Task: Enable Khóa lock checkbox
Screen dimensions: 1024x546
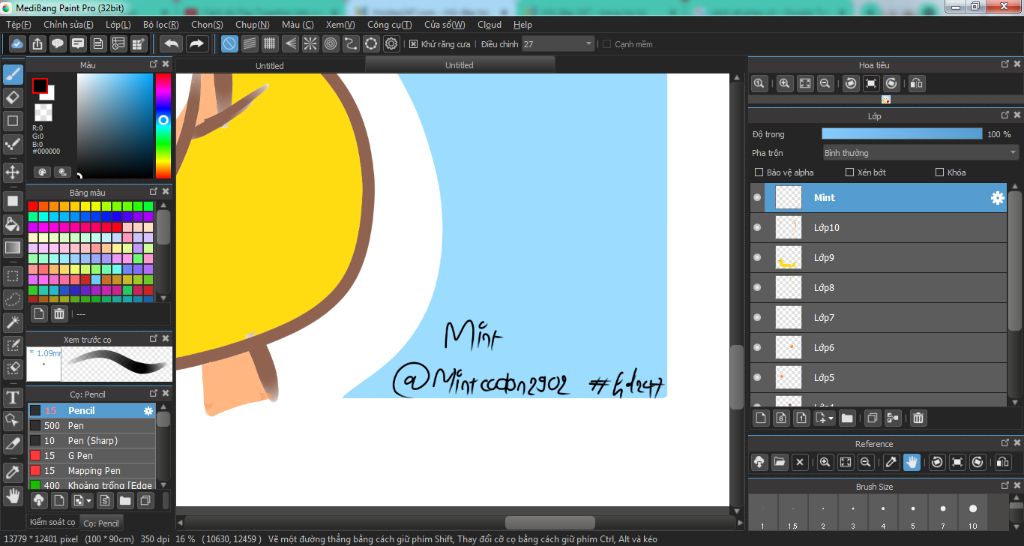Action: [x=939, y=172]
